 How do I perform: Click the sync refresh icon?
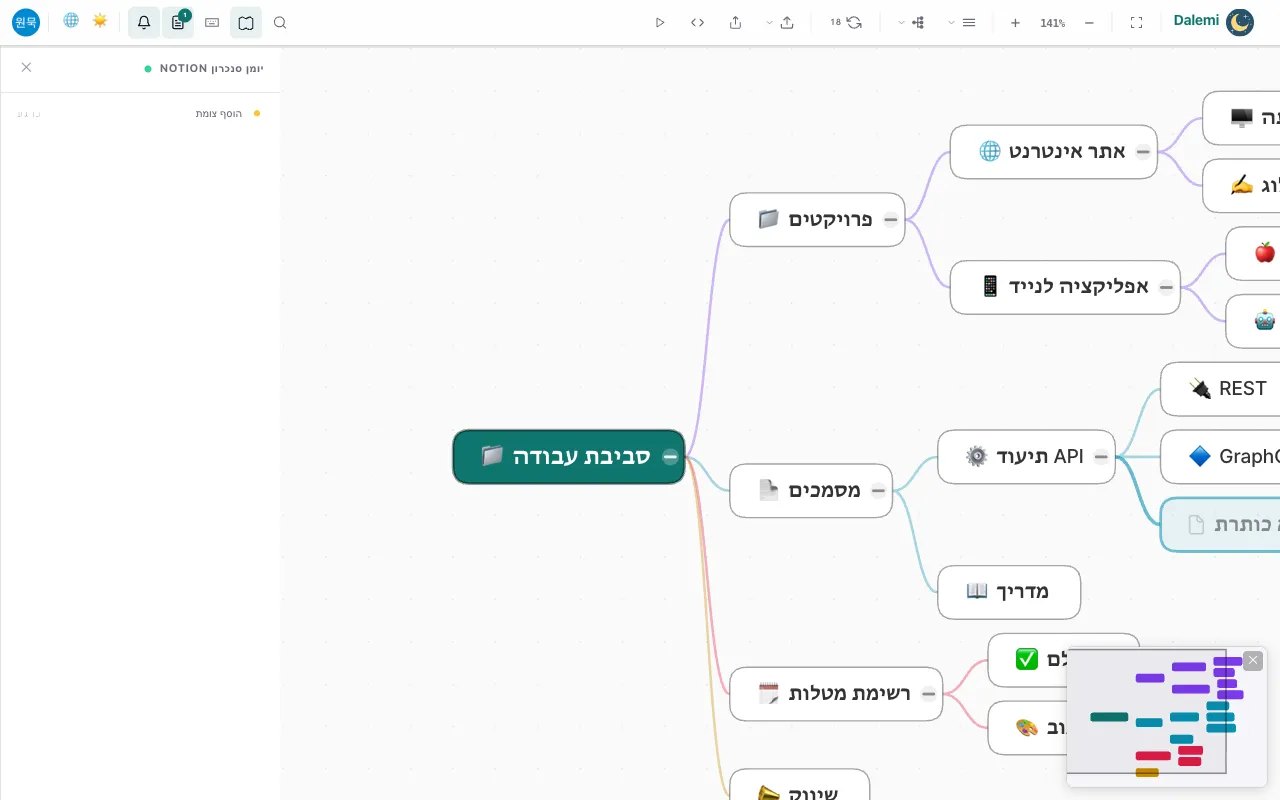coord(853,22)
